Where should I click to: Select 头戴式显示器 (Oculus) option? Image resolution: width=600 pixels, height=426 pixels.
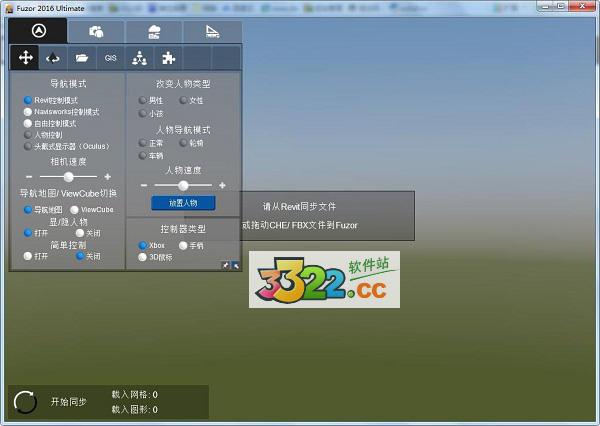[67, 146]
